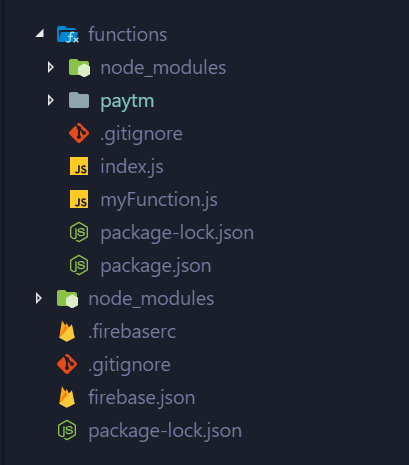This screenshot has width=409, height=465.
Task: Expand the root-level node_modules arrow
Action: (x=39, y=298)
